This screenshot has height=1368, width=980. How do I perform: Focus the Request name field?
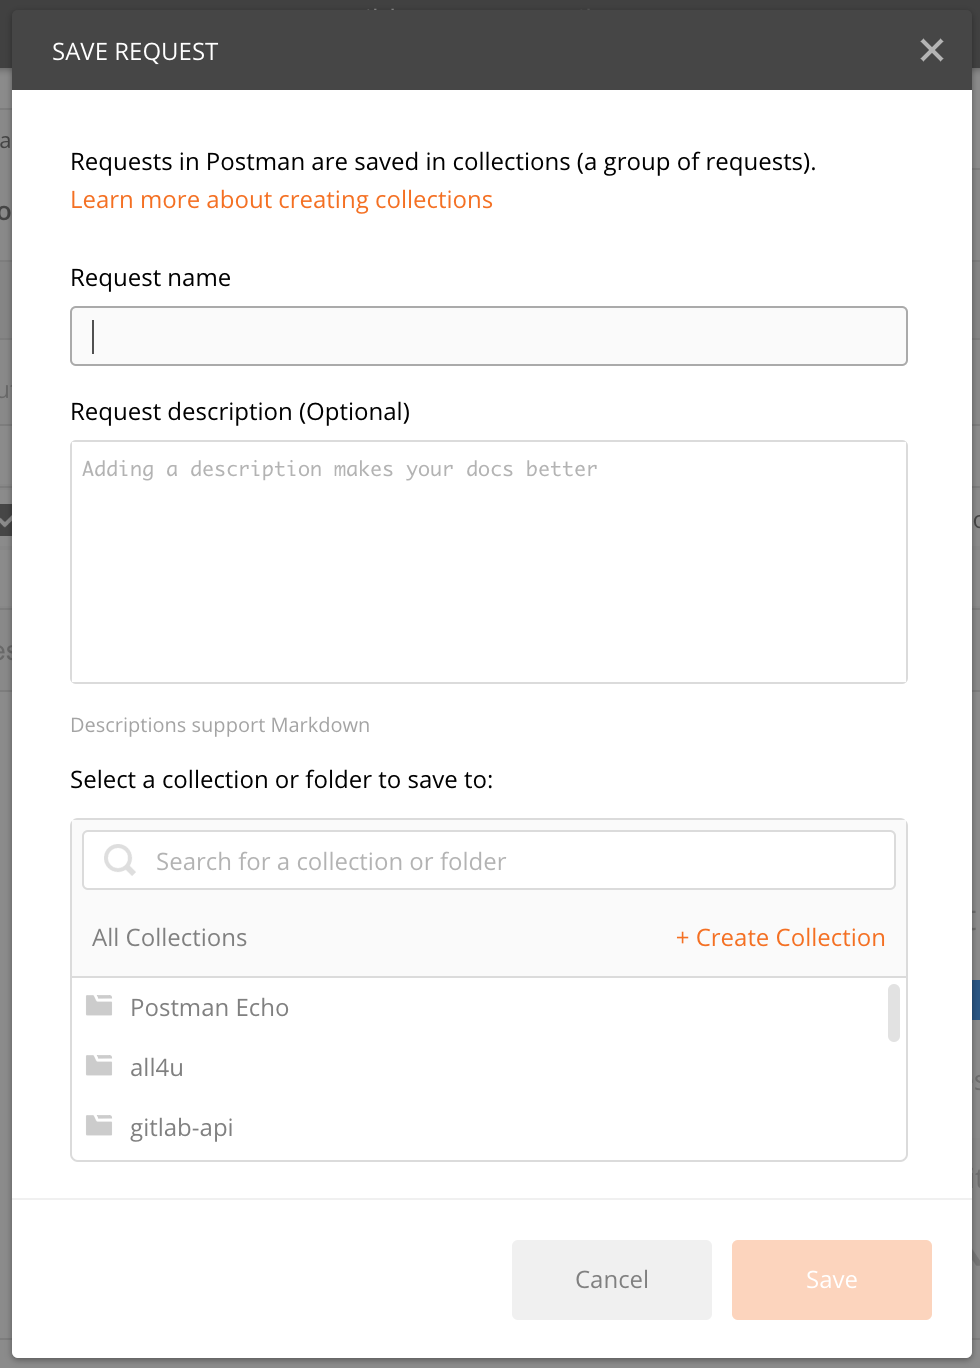point(489,336)
